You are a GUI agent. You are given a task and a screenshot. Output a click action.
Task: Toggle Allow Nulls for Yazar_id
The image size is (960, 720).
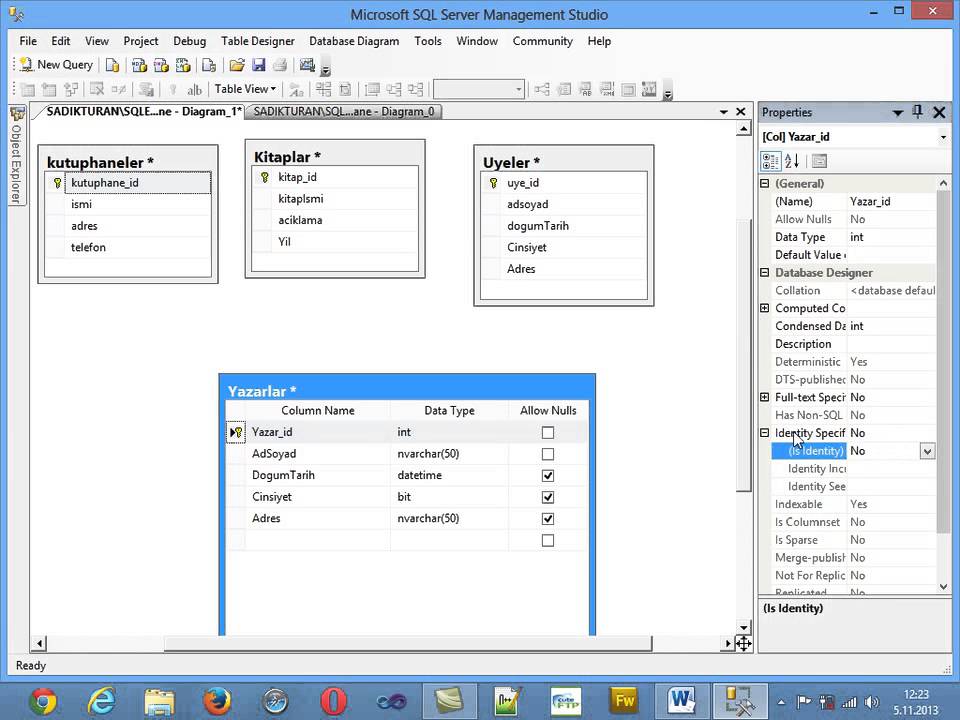(548, 433)
